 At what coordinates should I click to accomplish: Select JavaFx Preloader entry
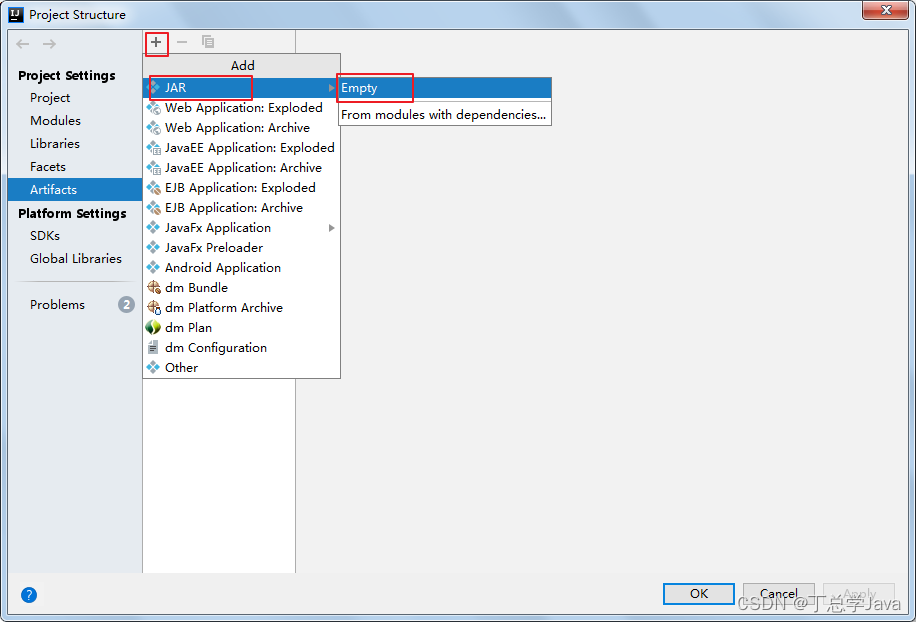(x=241, y=247)
